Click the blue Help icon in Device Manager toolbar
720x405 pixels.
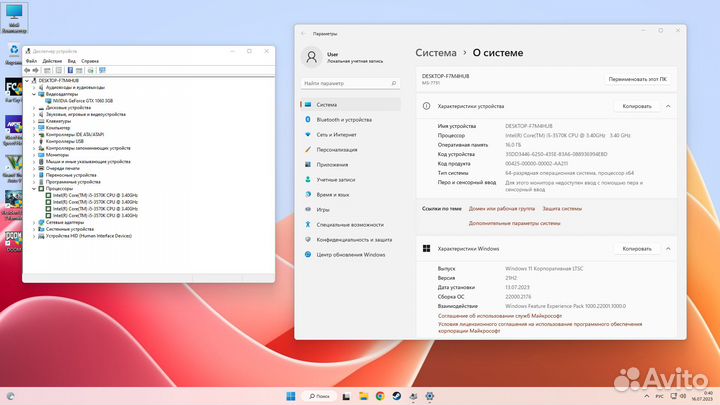pos(70,70)
